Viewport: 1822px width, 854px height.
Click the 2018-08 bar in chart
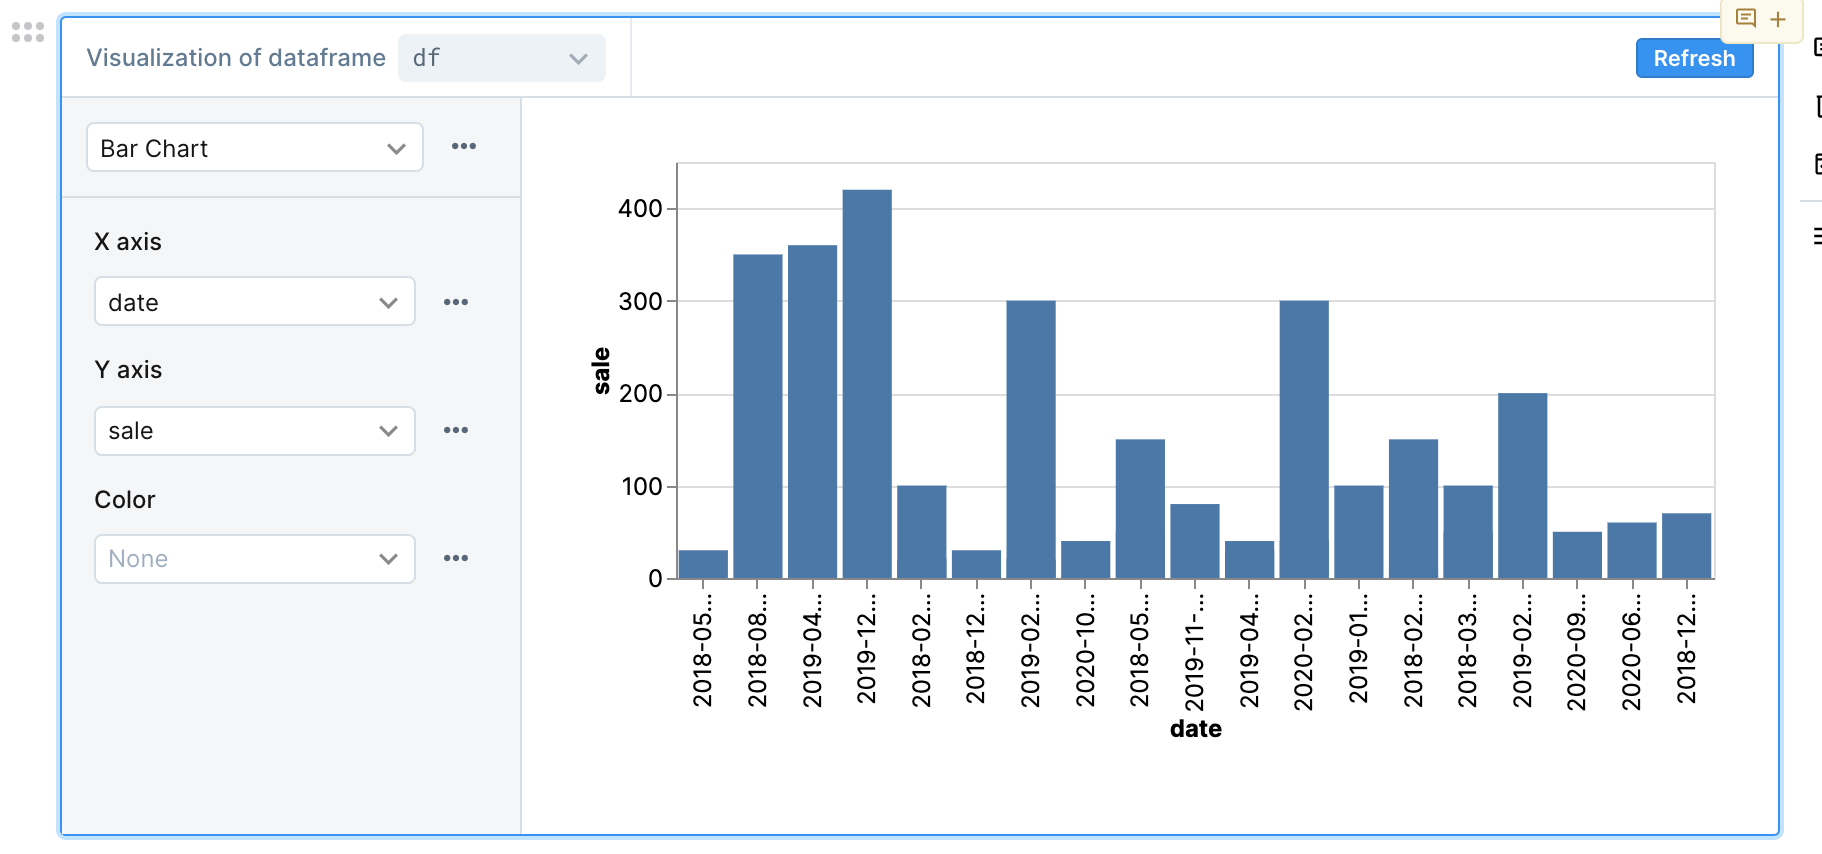758,416
